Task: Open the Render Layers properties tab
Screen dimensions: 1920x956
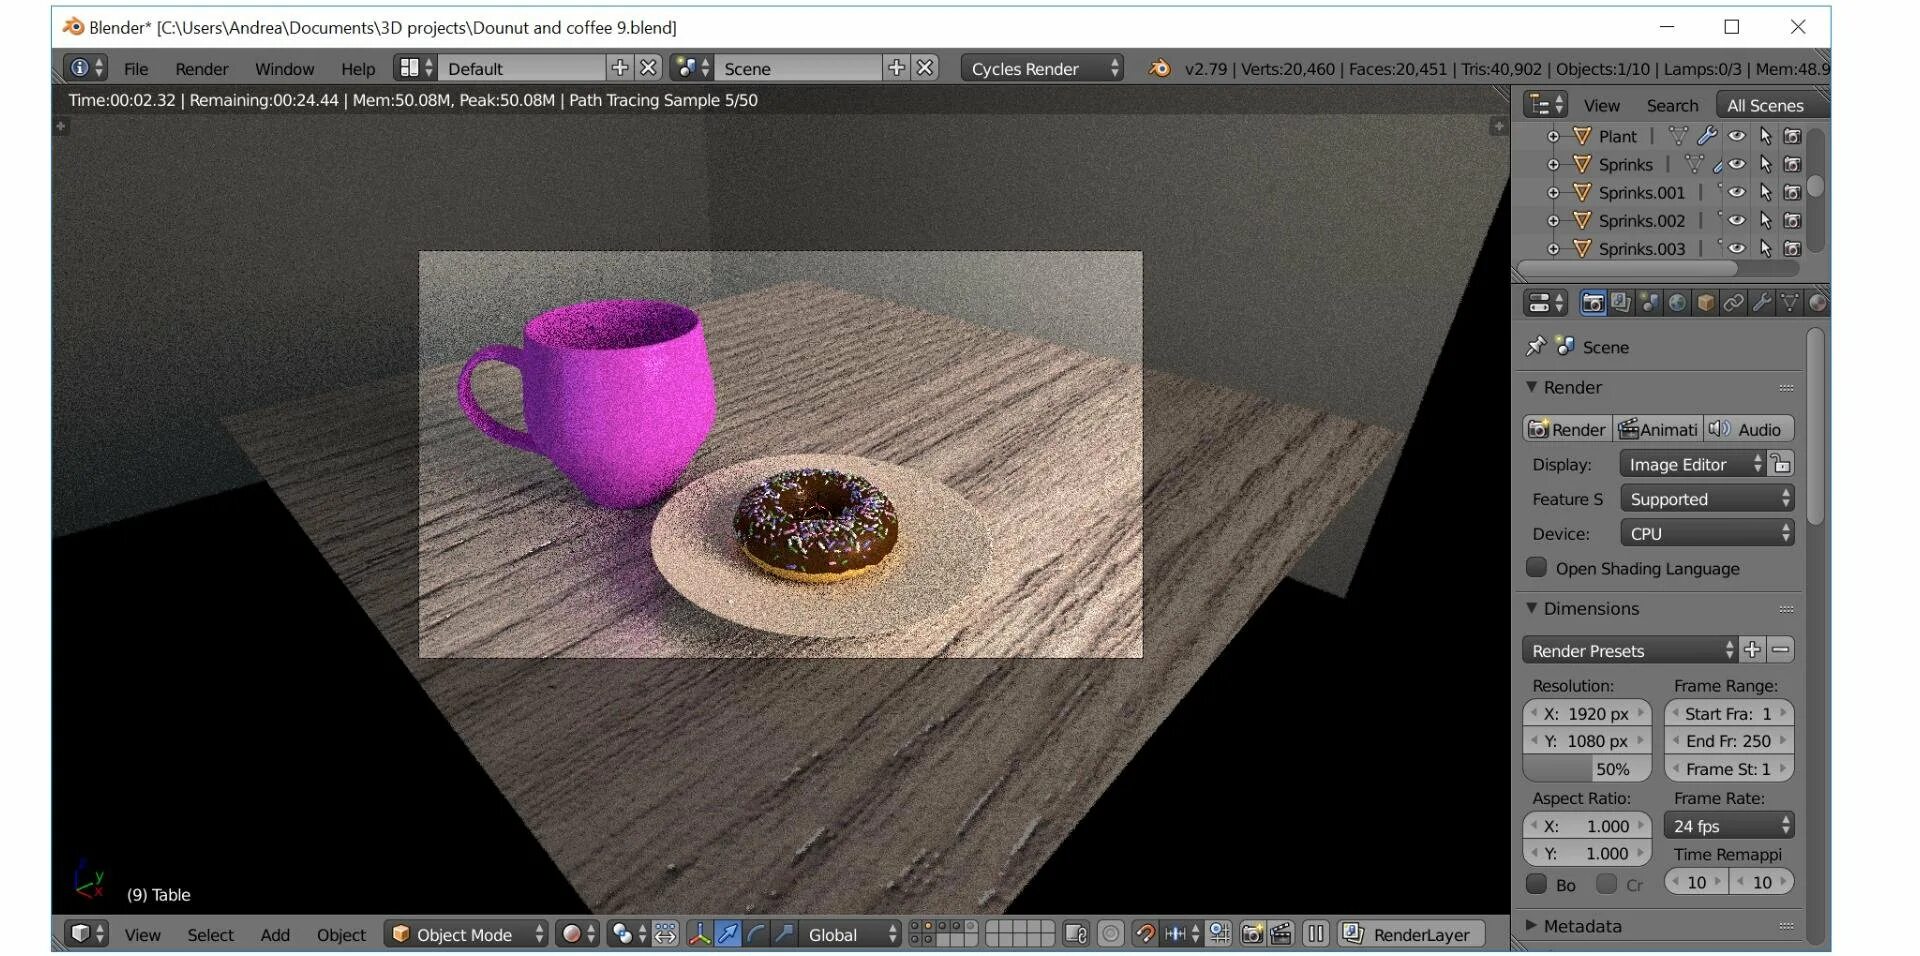Action: (1621, 303)
